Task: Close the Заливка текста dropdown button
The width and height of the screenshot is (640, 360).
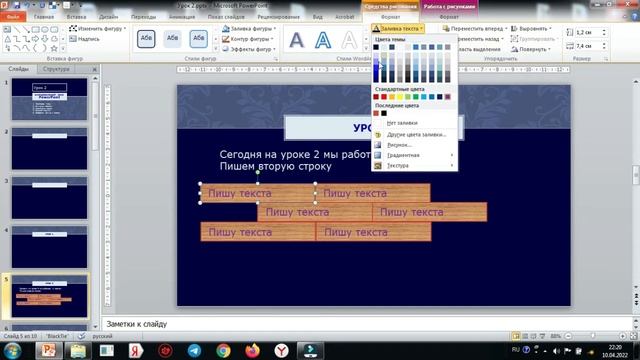Action: coord(398,29)
